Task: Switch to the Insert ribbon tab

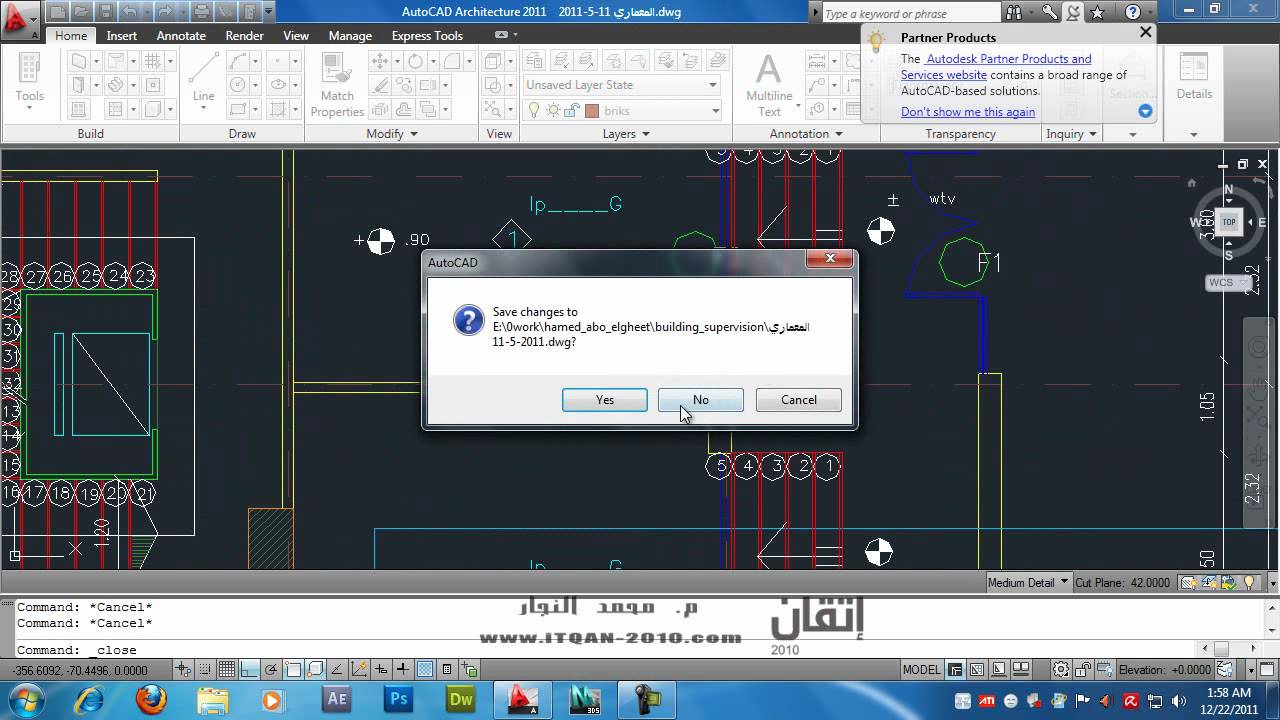Action: (122, 35)
